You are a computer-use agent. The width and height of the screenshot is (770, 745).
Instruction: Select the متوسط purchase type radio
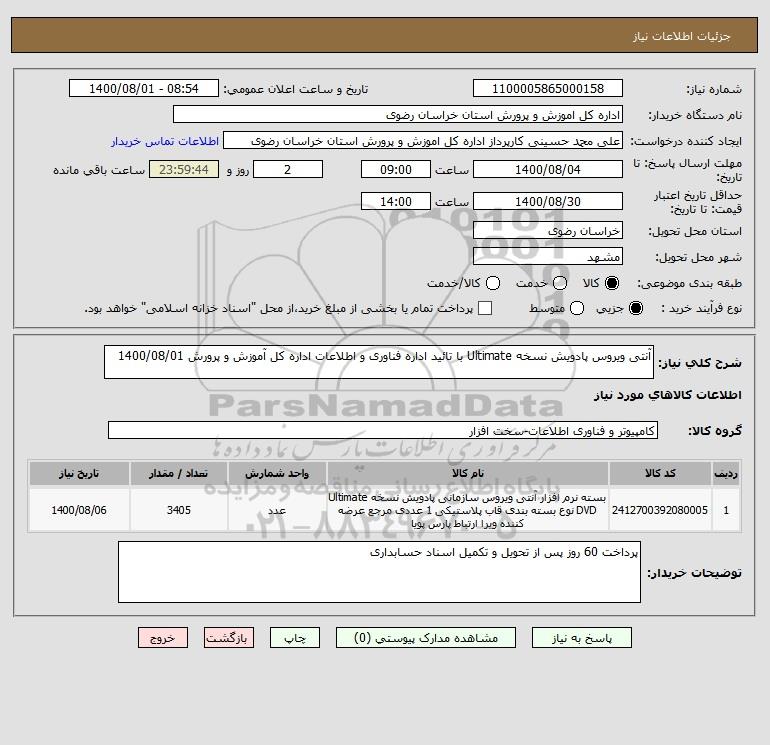coord(577,308)
